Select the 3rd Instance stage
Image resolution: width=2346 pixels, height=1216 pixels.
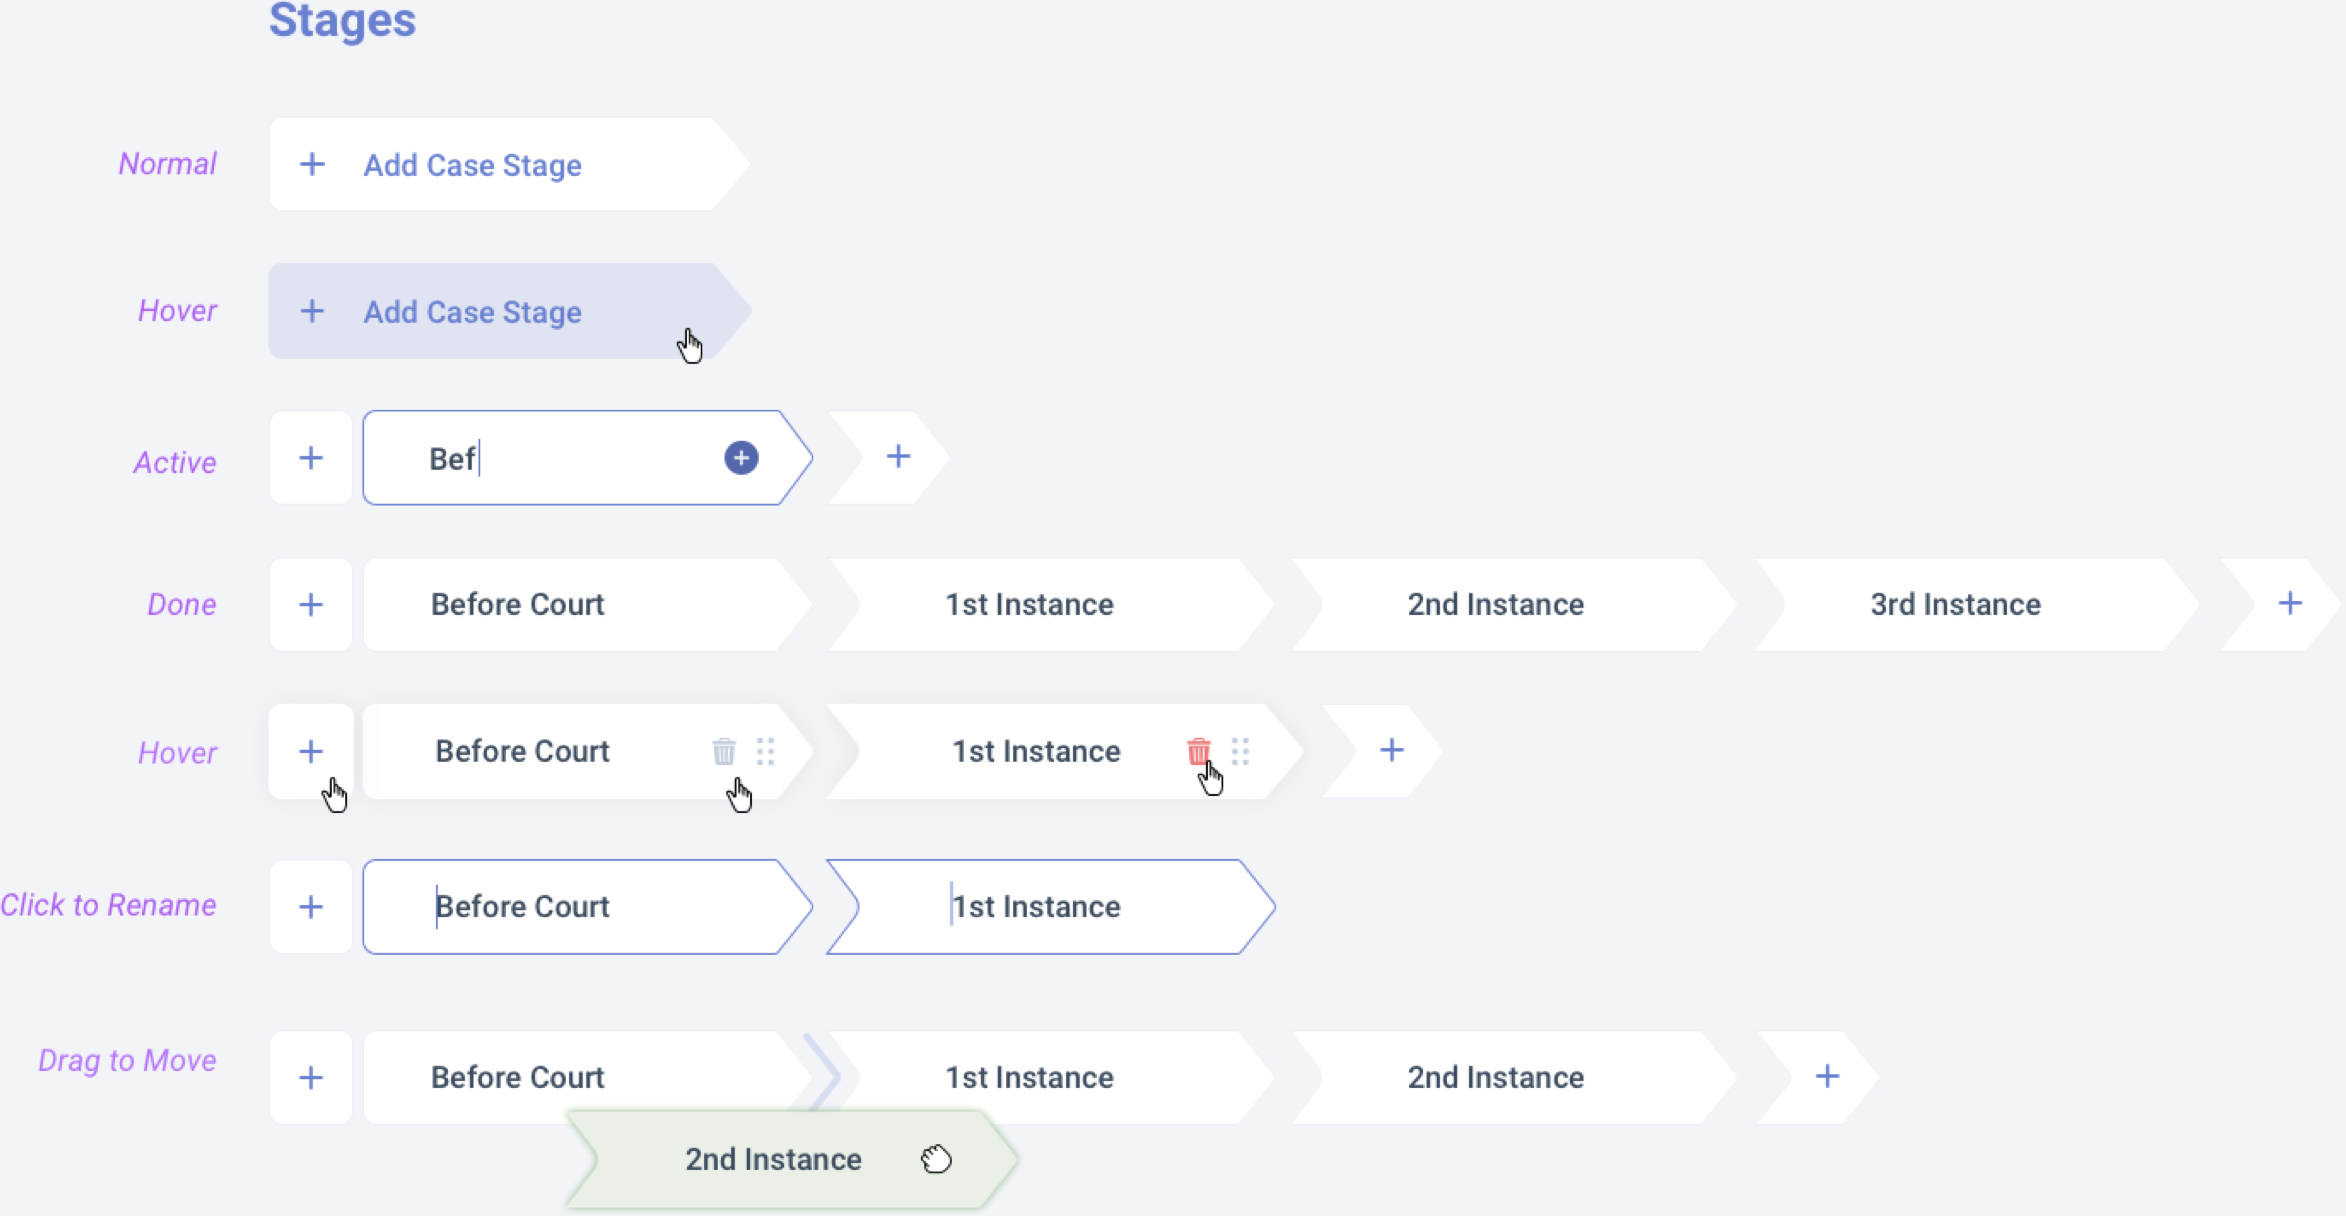pyautogui.click(x=1955, y=604)
